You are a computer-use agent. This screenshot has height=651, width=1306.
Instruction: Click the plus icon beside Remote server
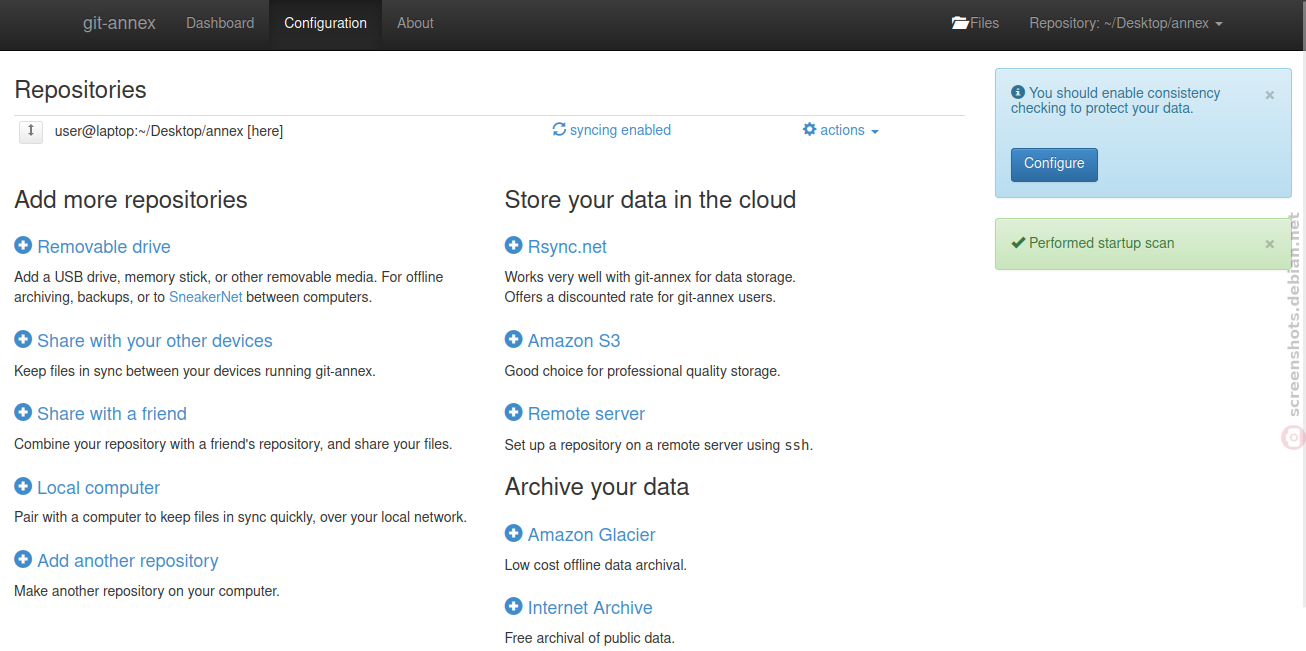514,413
